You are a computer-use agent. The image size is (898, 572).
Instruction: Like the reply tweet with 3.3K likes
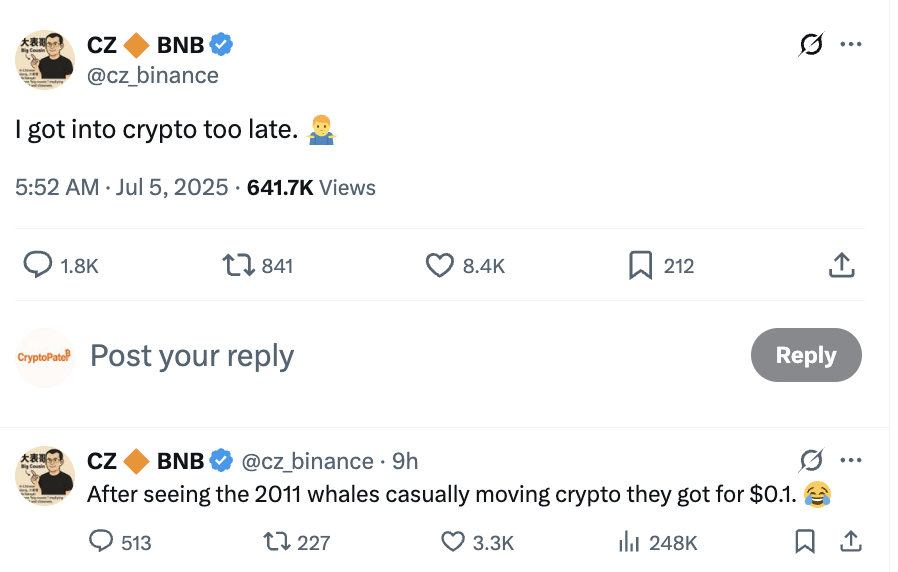click(x=452, y=541)
